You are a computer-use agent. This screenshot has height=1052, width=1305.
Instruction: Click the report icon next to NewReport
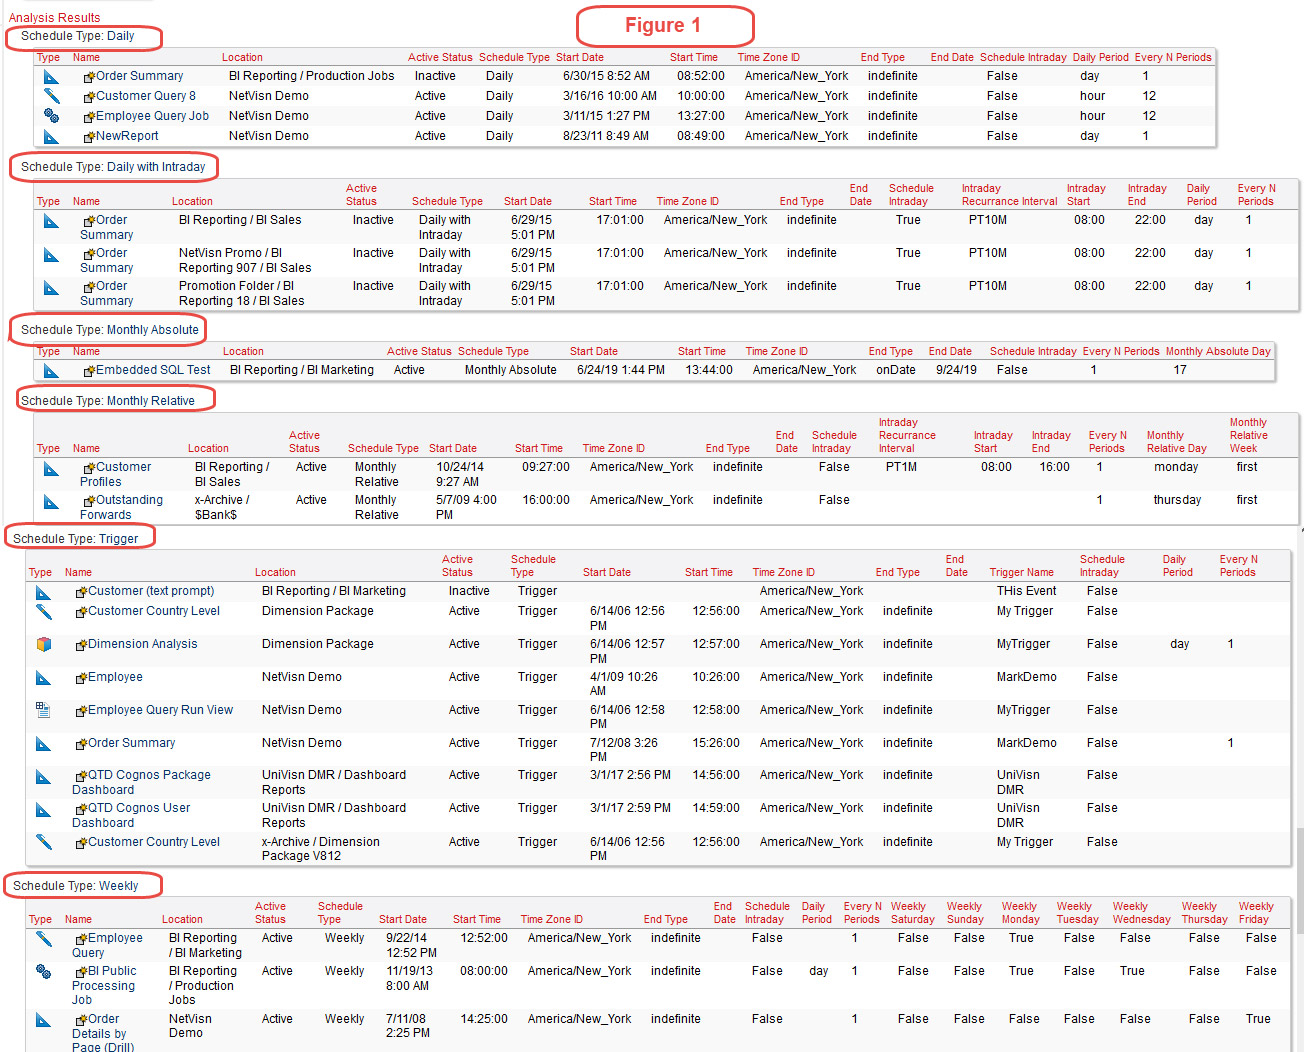pos(51,135)
